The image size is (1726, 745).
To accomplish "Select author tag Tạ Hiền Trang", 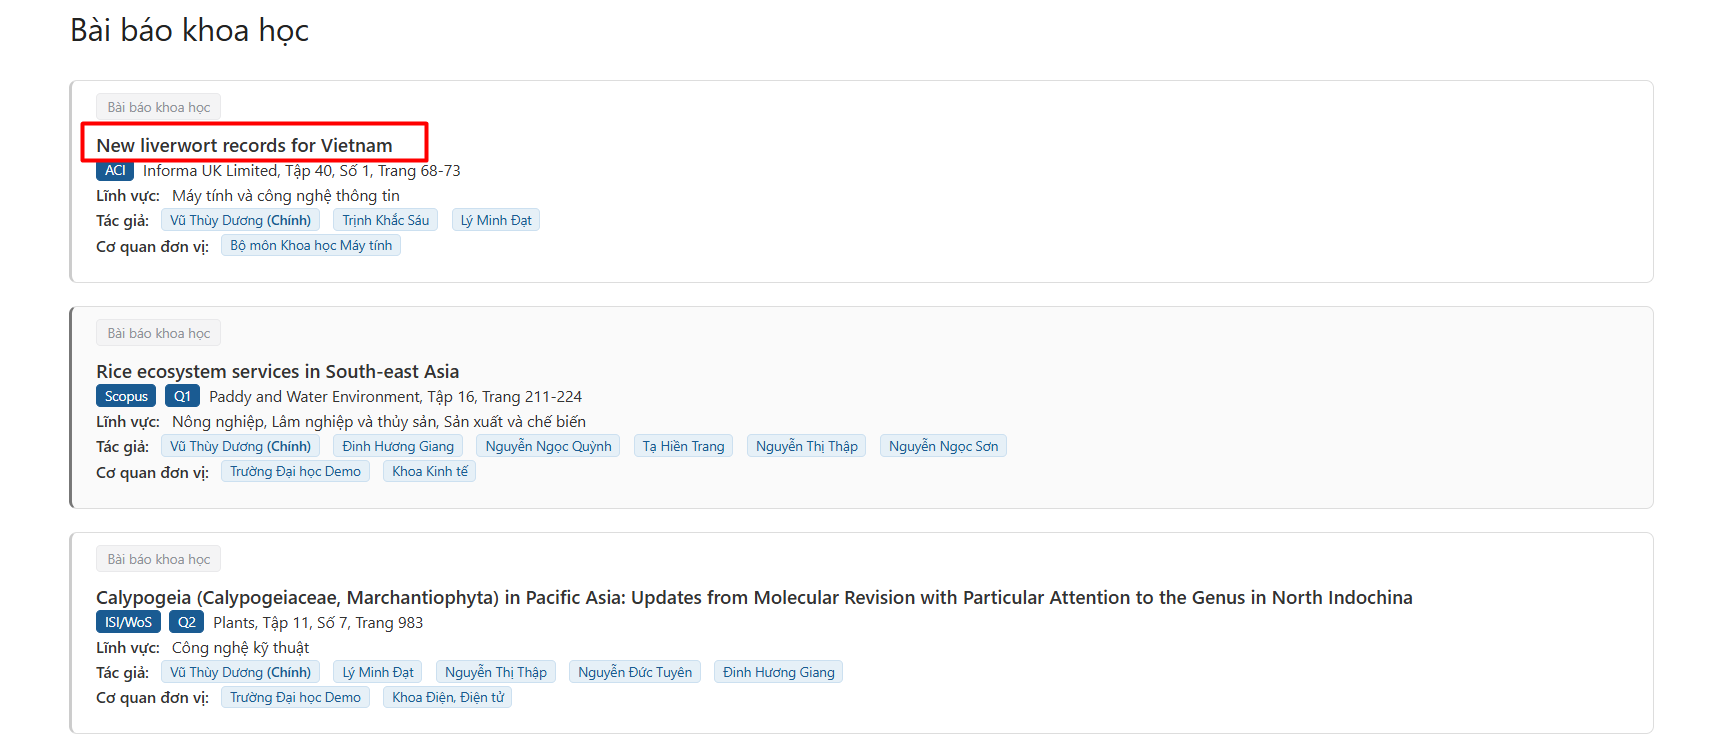I will 683,447.
